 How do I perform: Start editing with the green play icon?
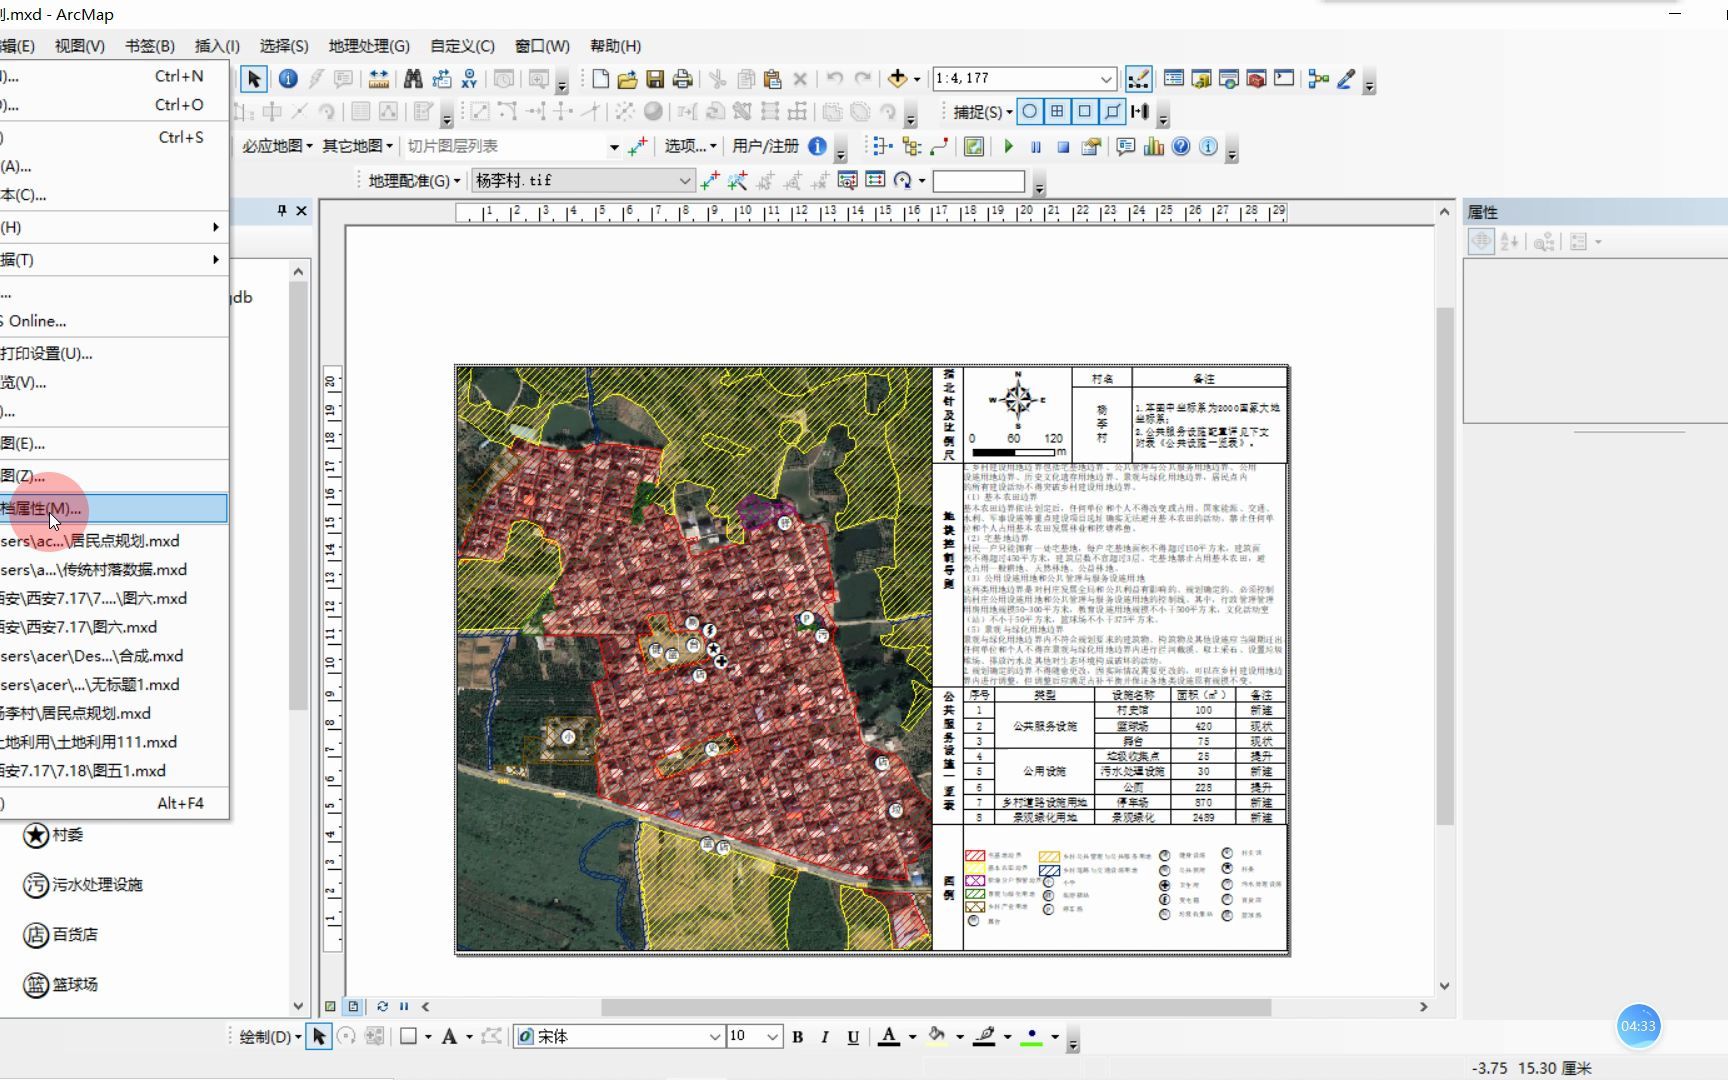pos(1008,146)
